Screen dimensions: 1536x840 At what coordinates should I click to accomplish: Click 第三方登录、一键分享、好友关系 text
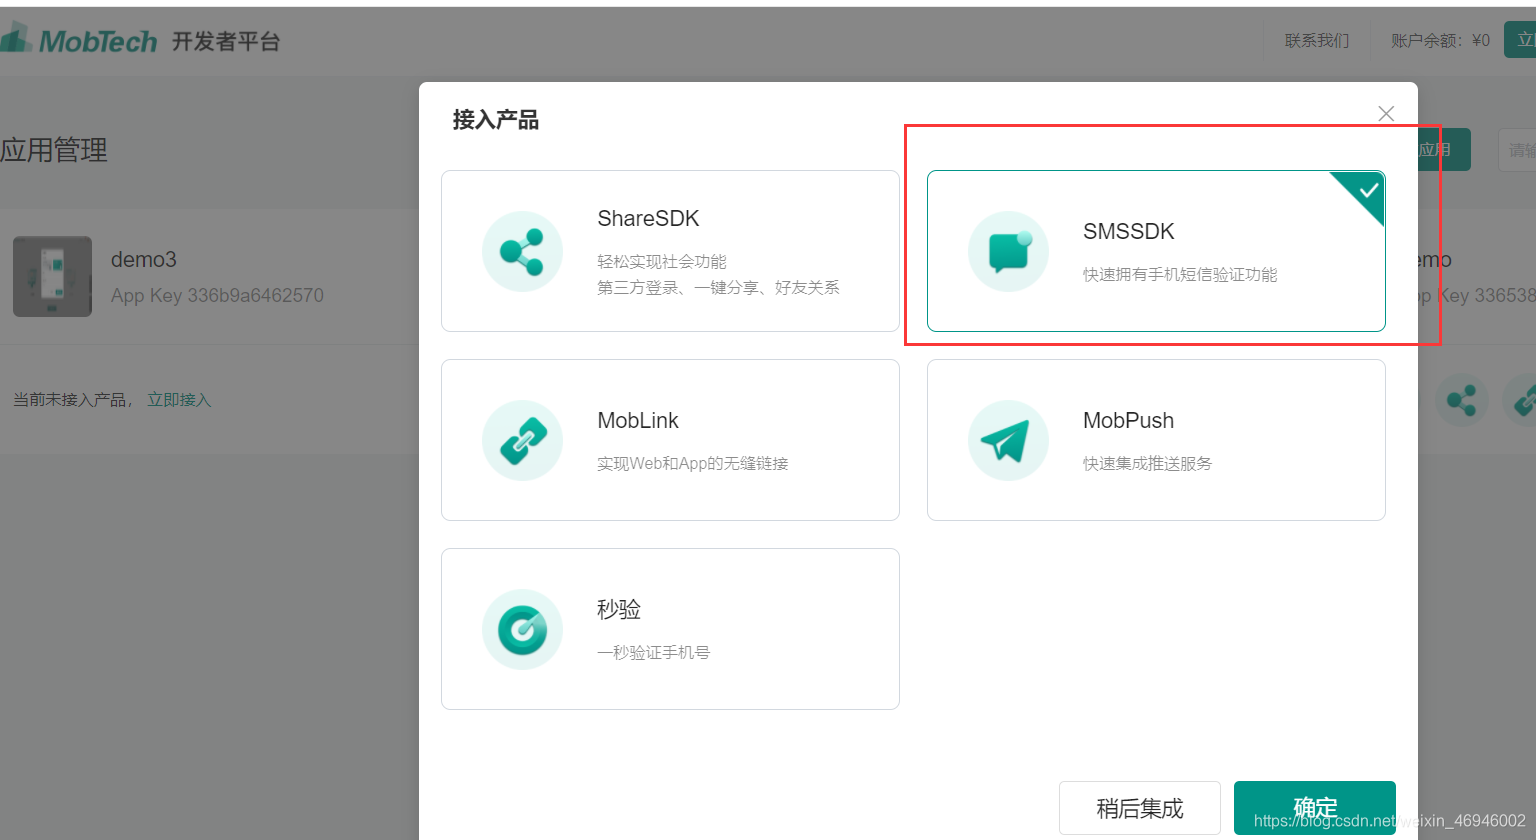(x=718, y=288)
